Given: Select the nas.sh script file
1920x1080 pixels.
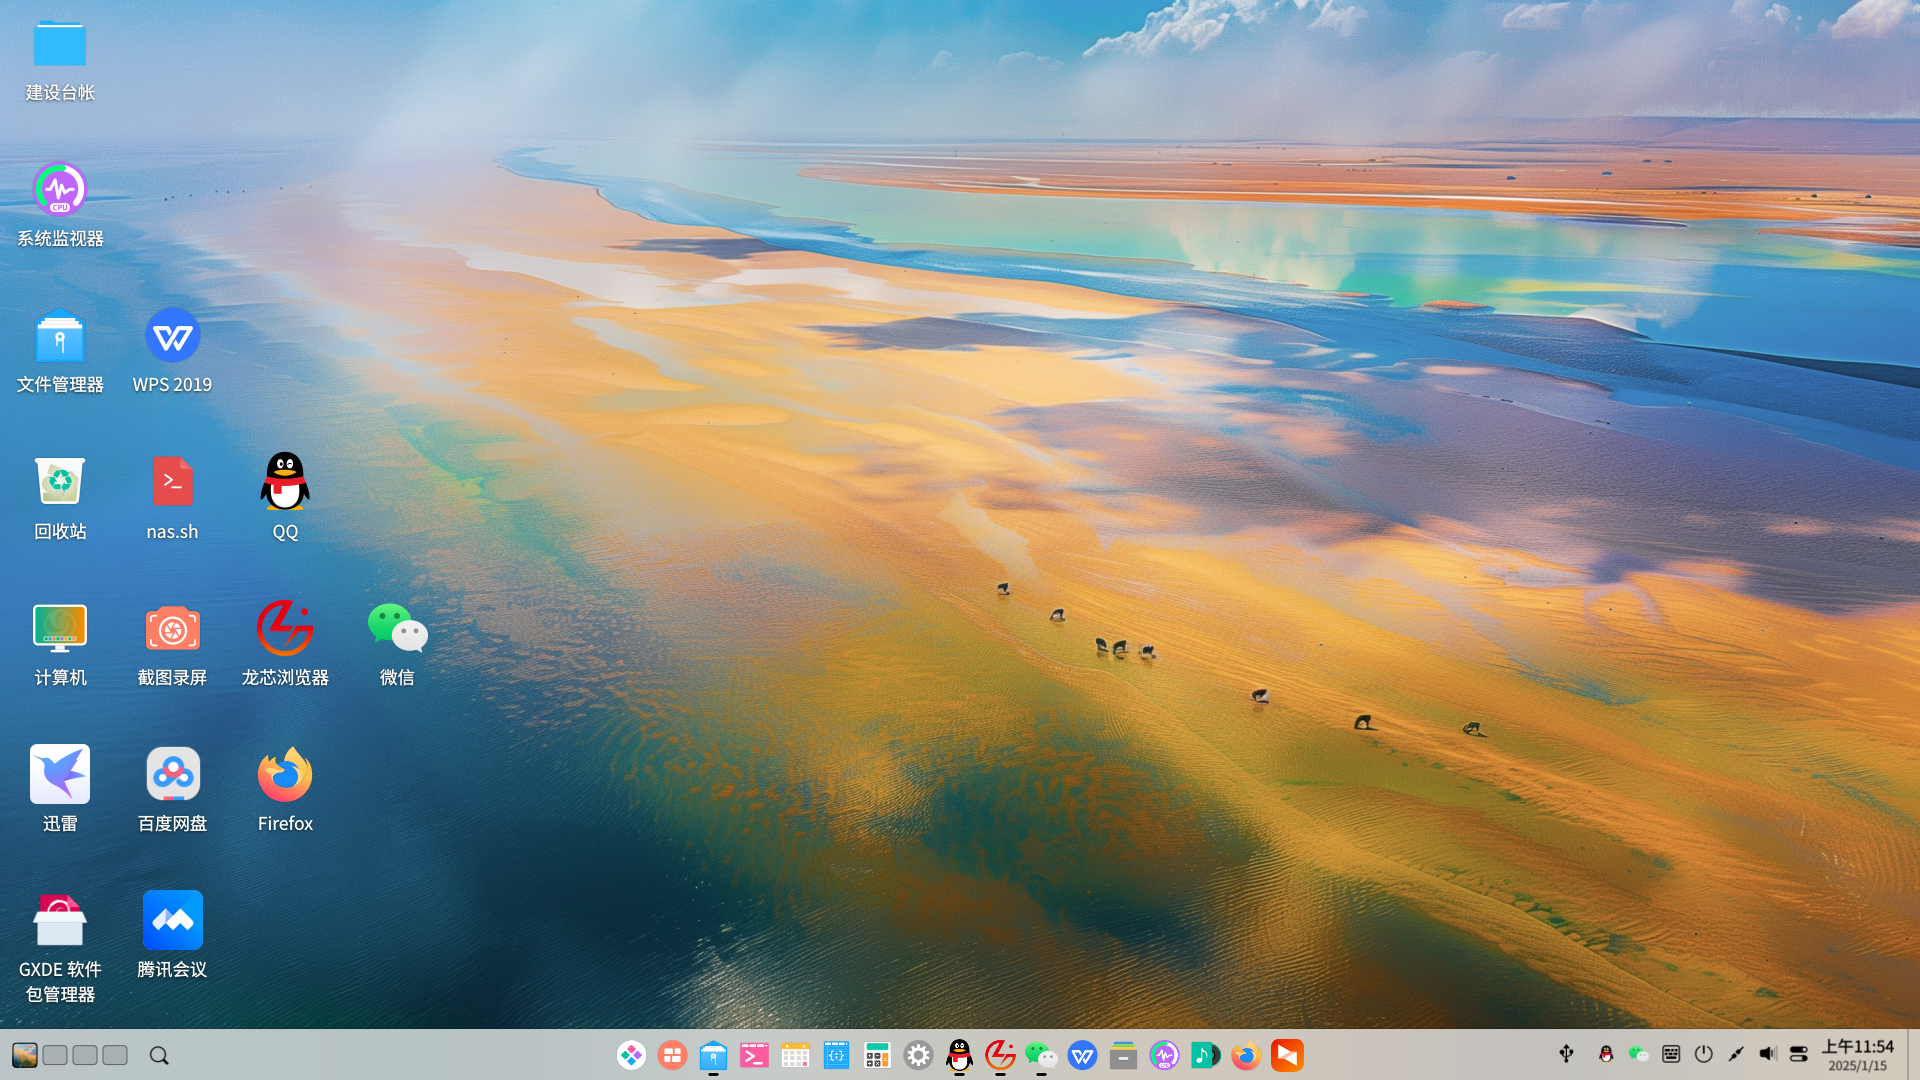Looking at the screenshot, I should 172,497.
